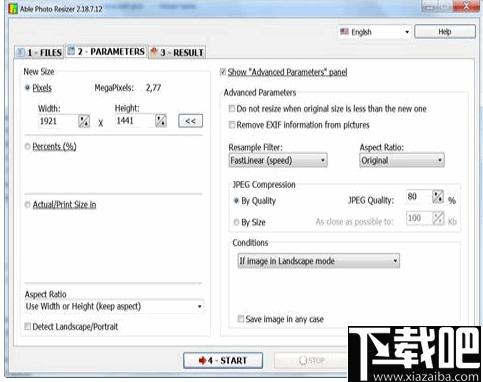This screenshot has width=483, height=382.
Task: Click the double-arrow collapse button
Action: coord(190,121)
